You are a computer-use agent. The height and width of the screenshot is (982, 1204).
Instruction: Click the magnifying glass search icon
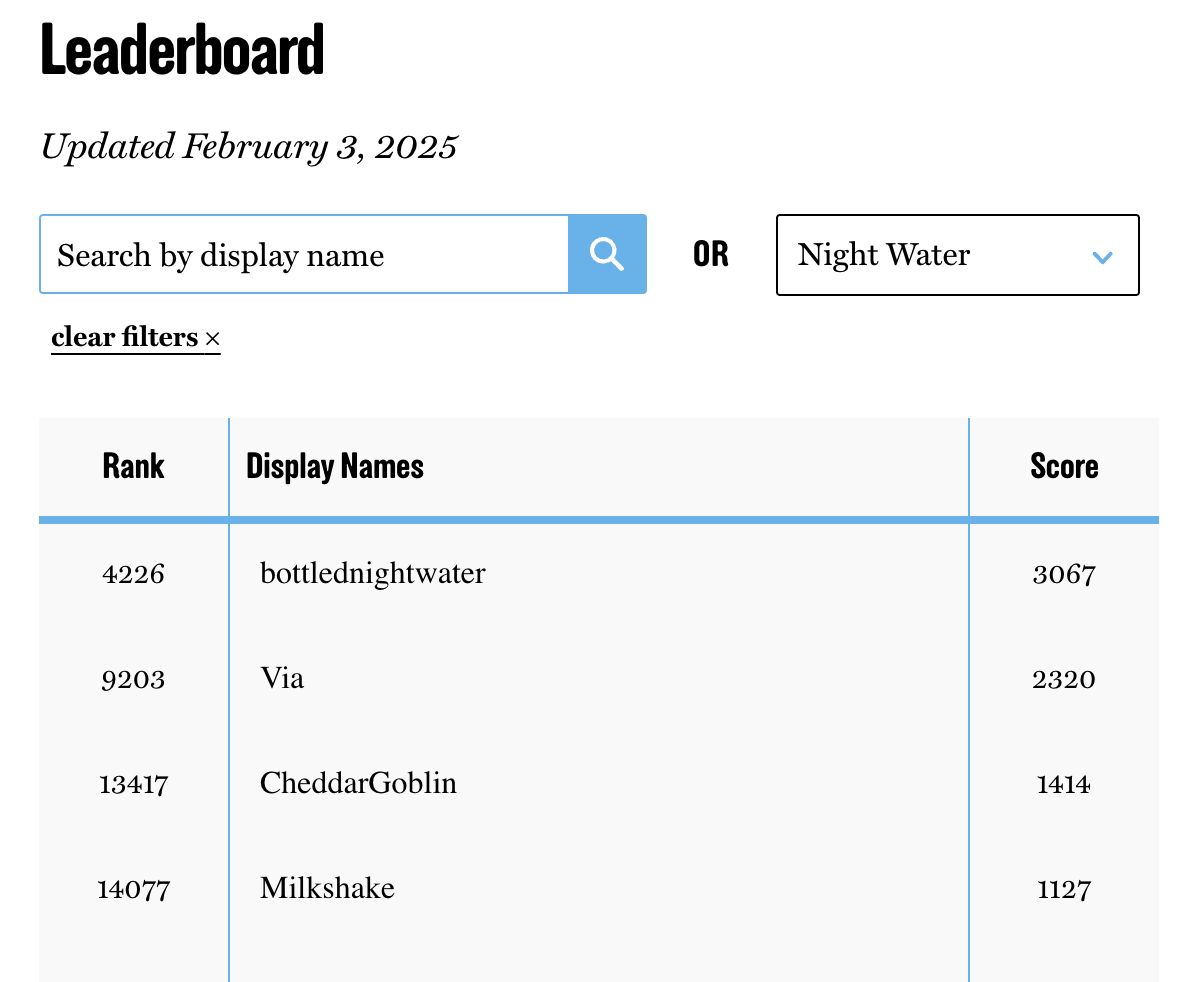tap(607, 254)
